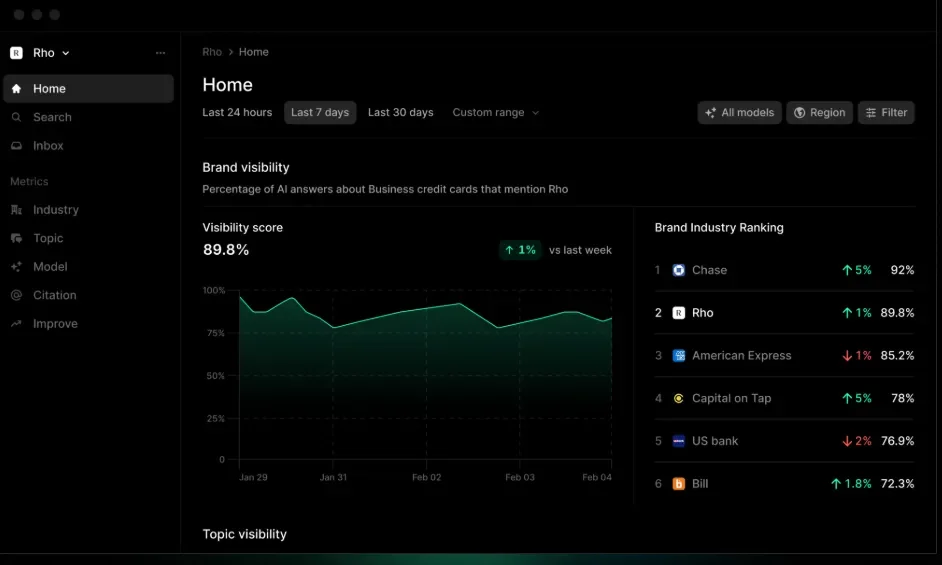
Task: Click the Bill logo icon
Action: 679,483
